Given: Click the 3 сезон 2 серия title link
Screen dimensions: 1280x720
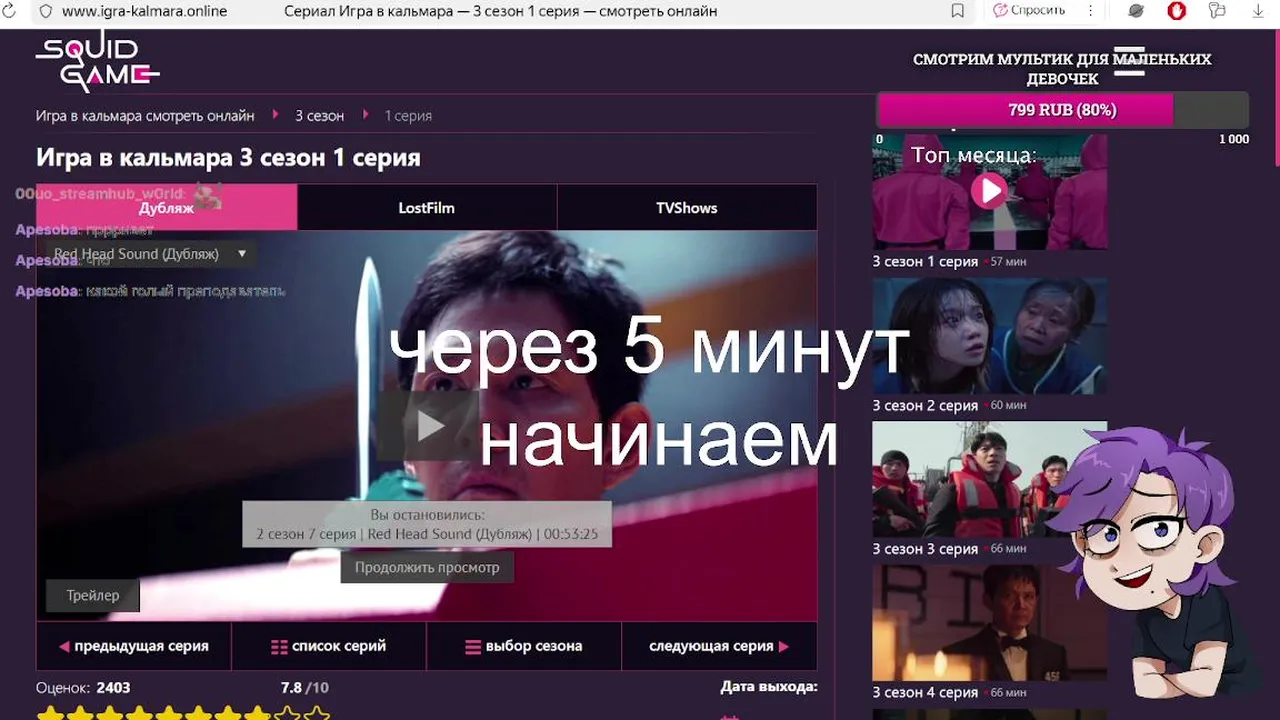Looking at the screenshot, I should pos(925,405).
